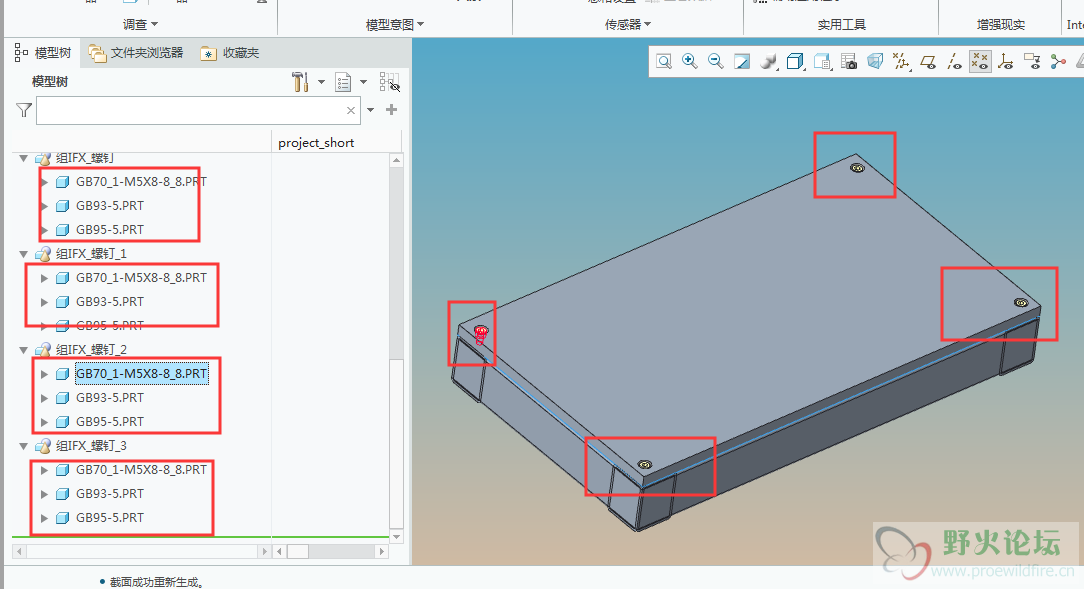
Task: Click the Repaint screen icon
Action: pyautogui.click(x=742, y=62)
